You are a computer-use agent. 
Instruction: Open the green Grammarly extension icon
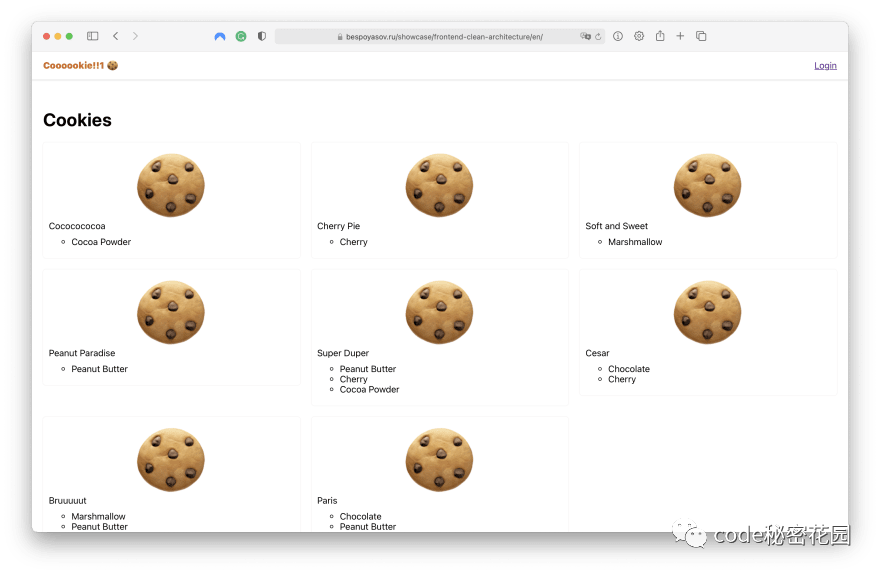point(241,36)
